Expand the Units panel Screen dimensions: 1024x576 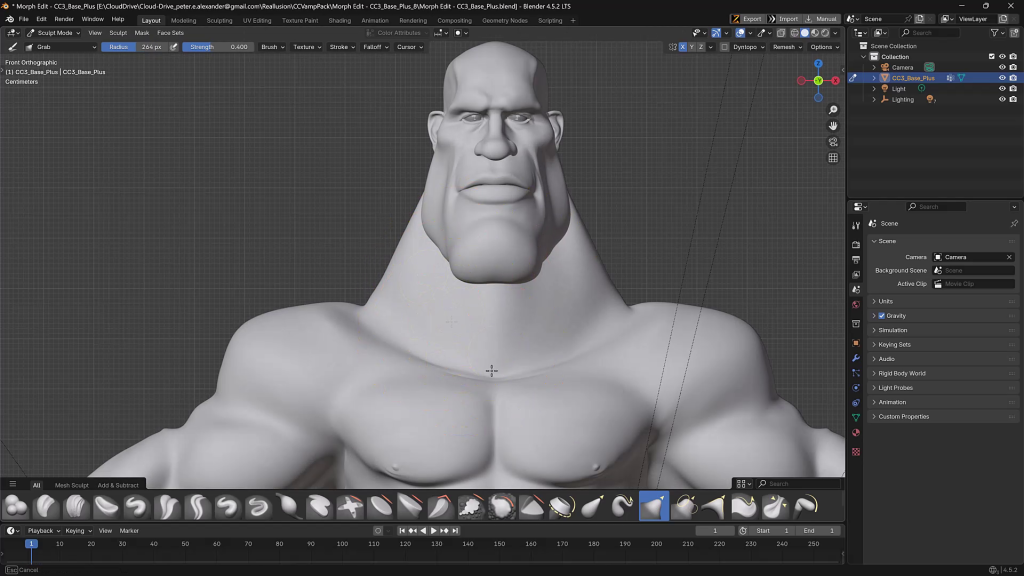pos(886,301)
